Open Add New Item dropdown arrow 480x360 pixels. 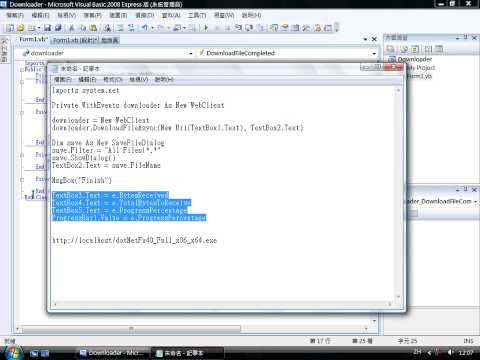click(39, 28)
